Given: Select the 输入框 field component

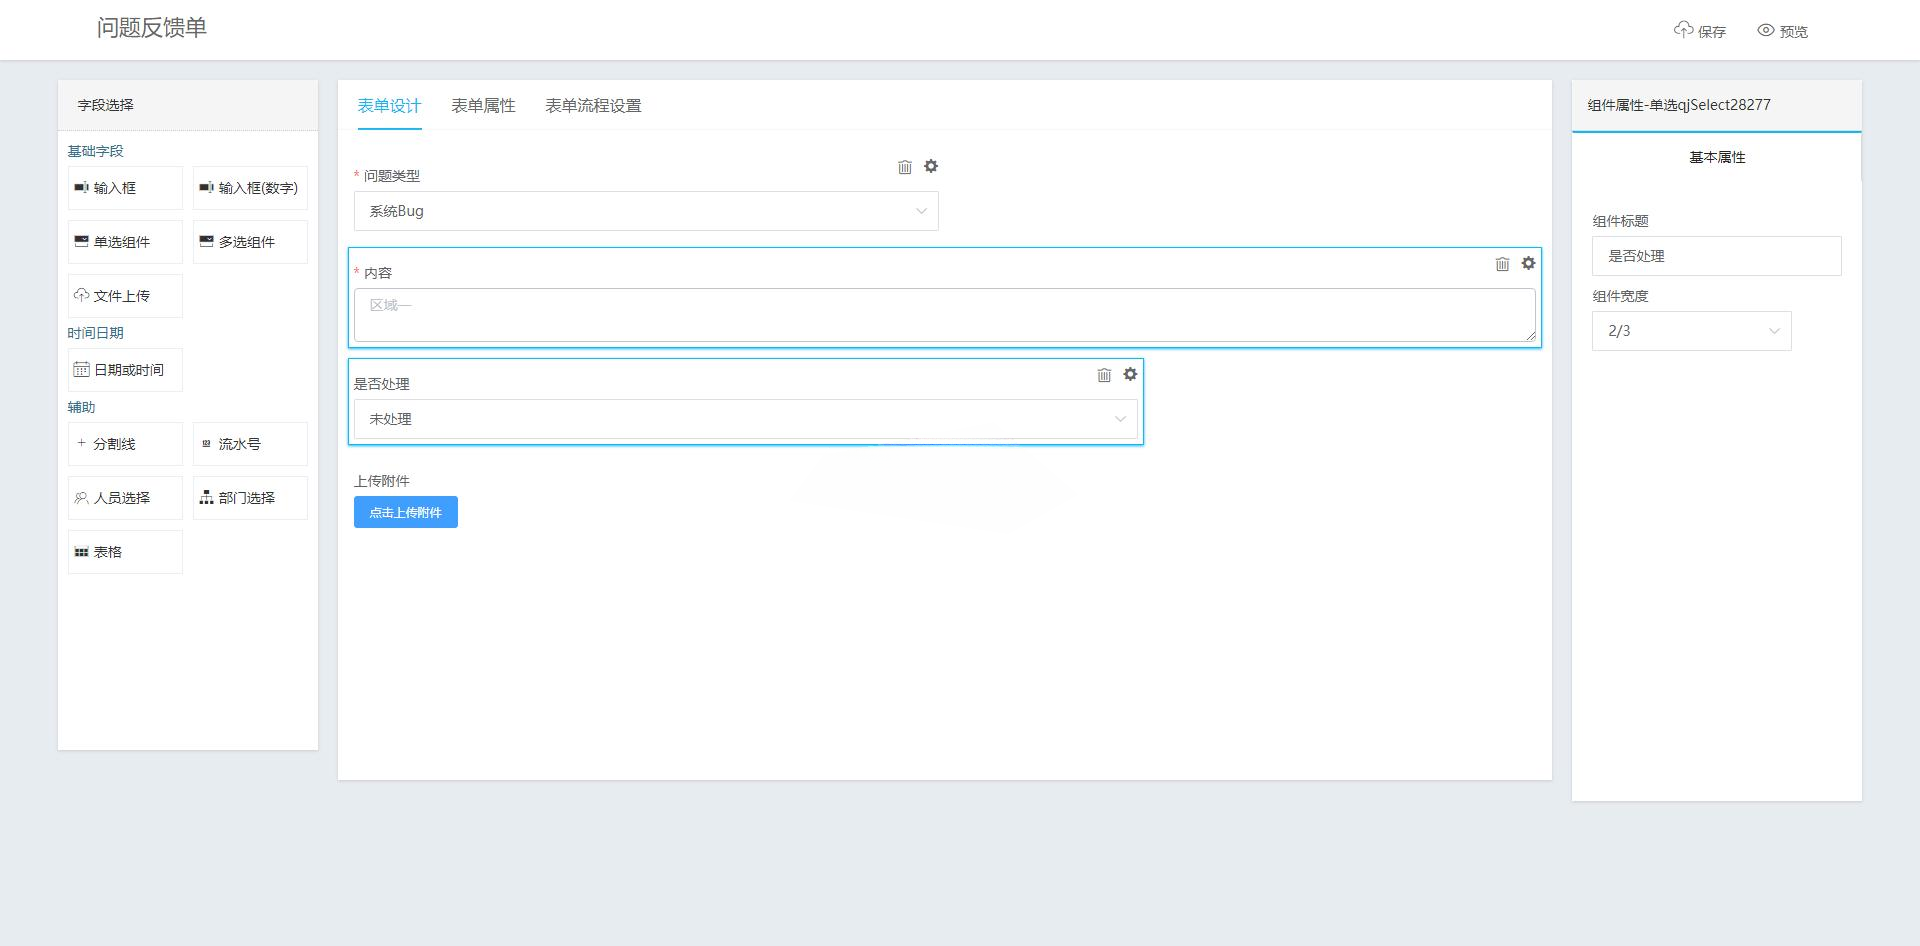Looking at the screenshot, I should (x=124, y=187).
